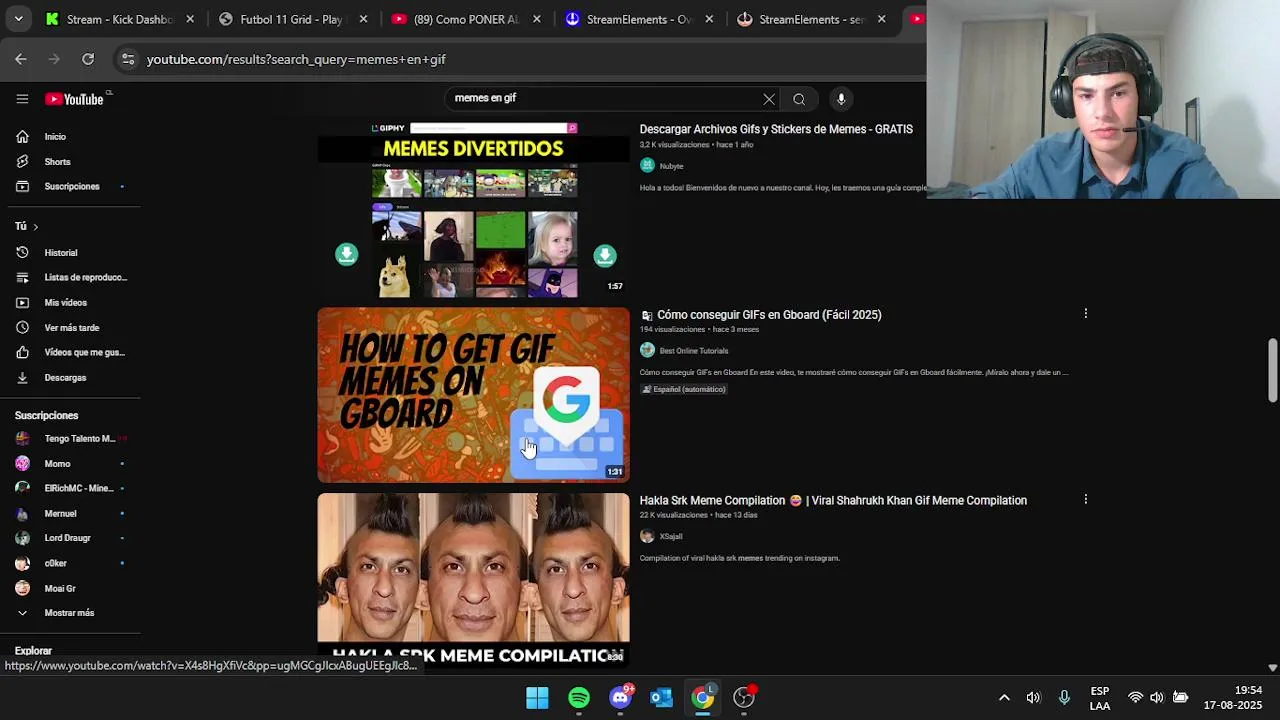Switch to Como PONER YouTube tab
Viewport: 1280px width, 720px height.
point(465,19)
